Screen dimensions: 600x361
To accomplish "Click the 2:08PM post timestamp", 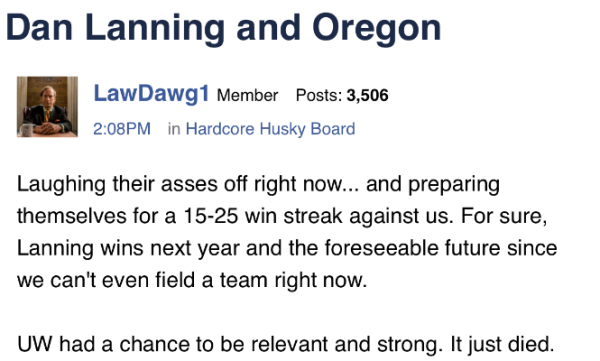I will click(x=122, y=129).
